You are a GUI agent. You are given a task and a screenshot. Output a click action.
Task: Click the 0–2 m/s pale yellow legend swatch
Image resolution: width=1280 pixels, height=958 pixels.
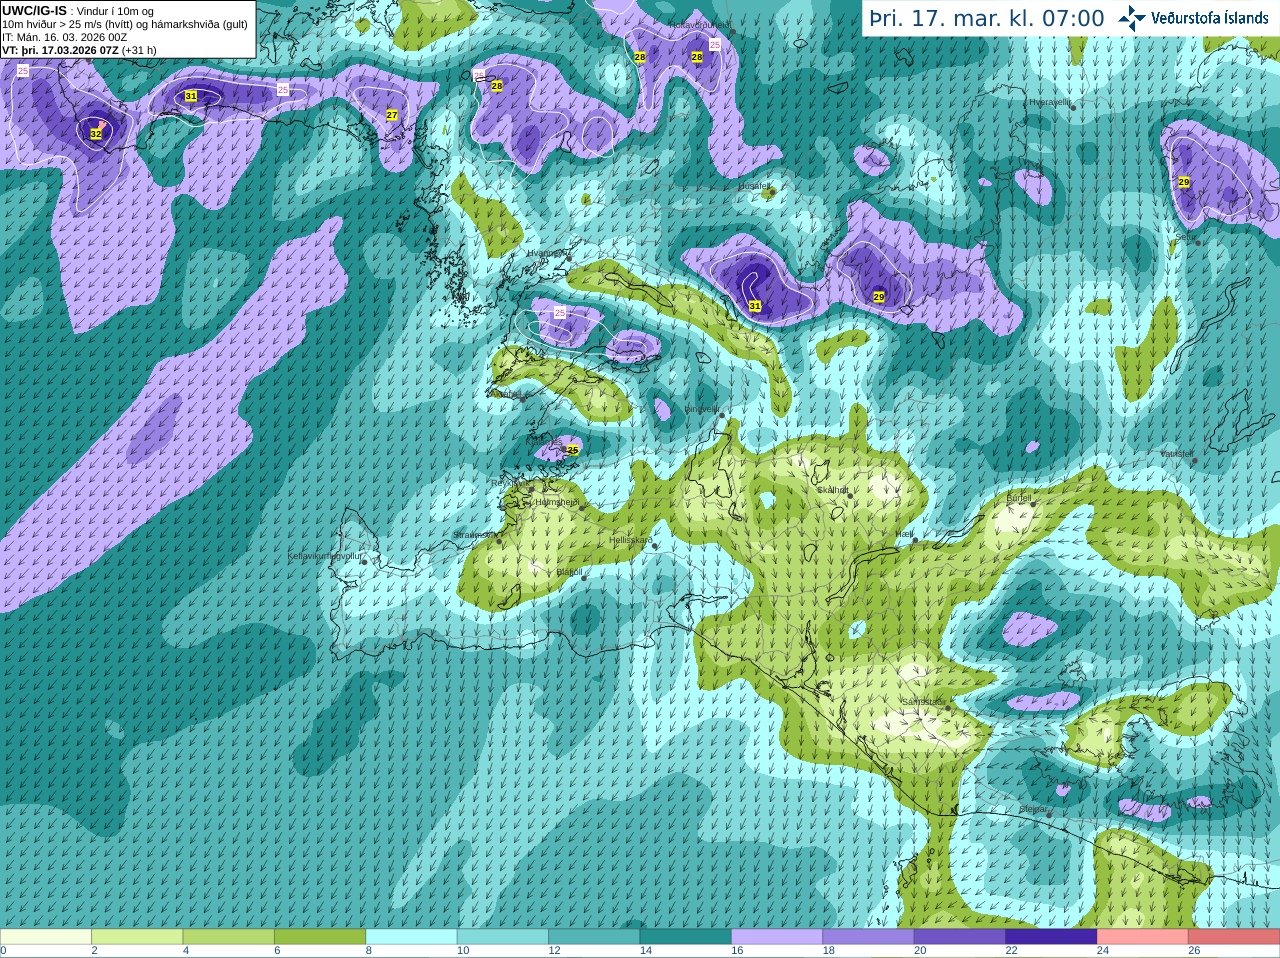coord(46,937)
